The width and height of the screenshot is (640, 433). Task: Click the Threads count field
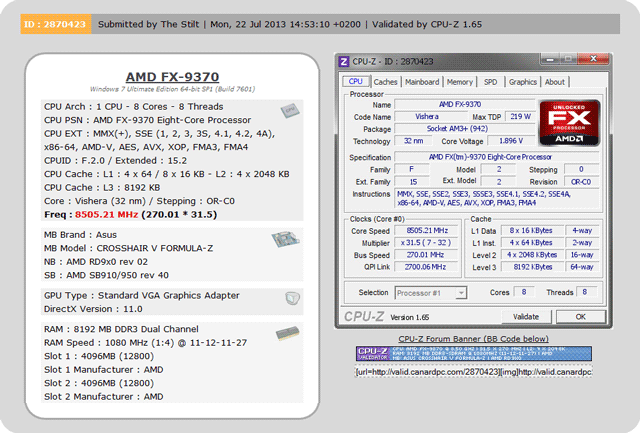click(585, 292)
